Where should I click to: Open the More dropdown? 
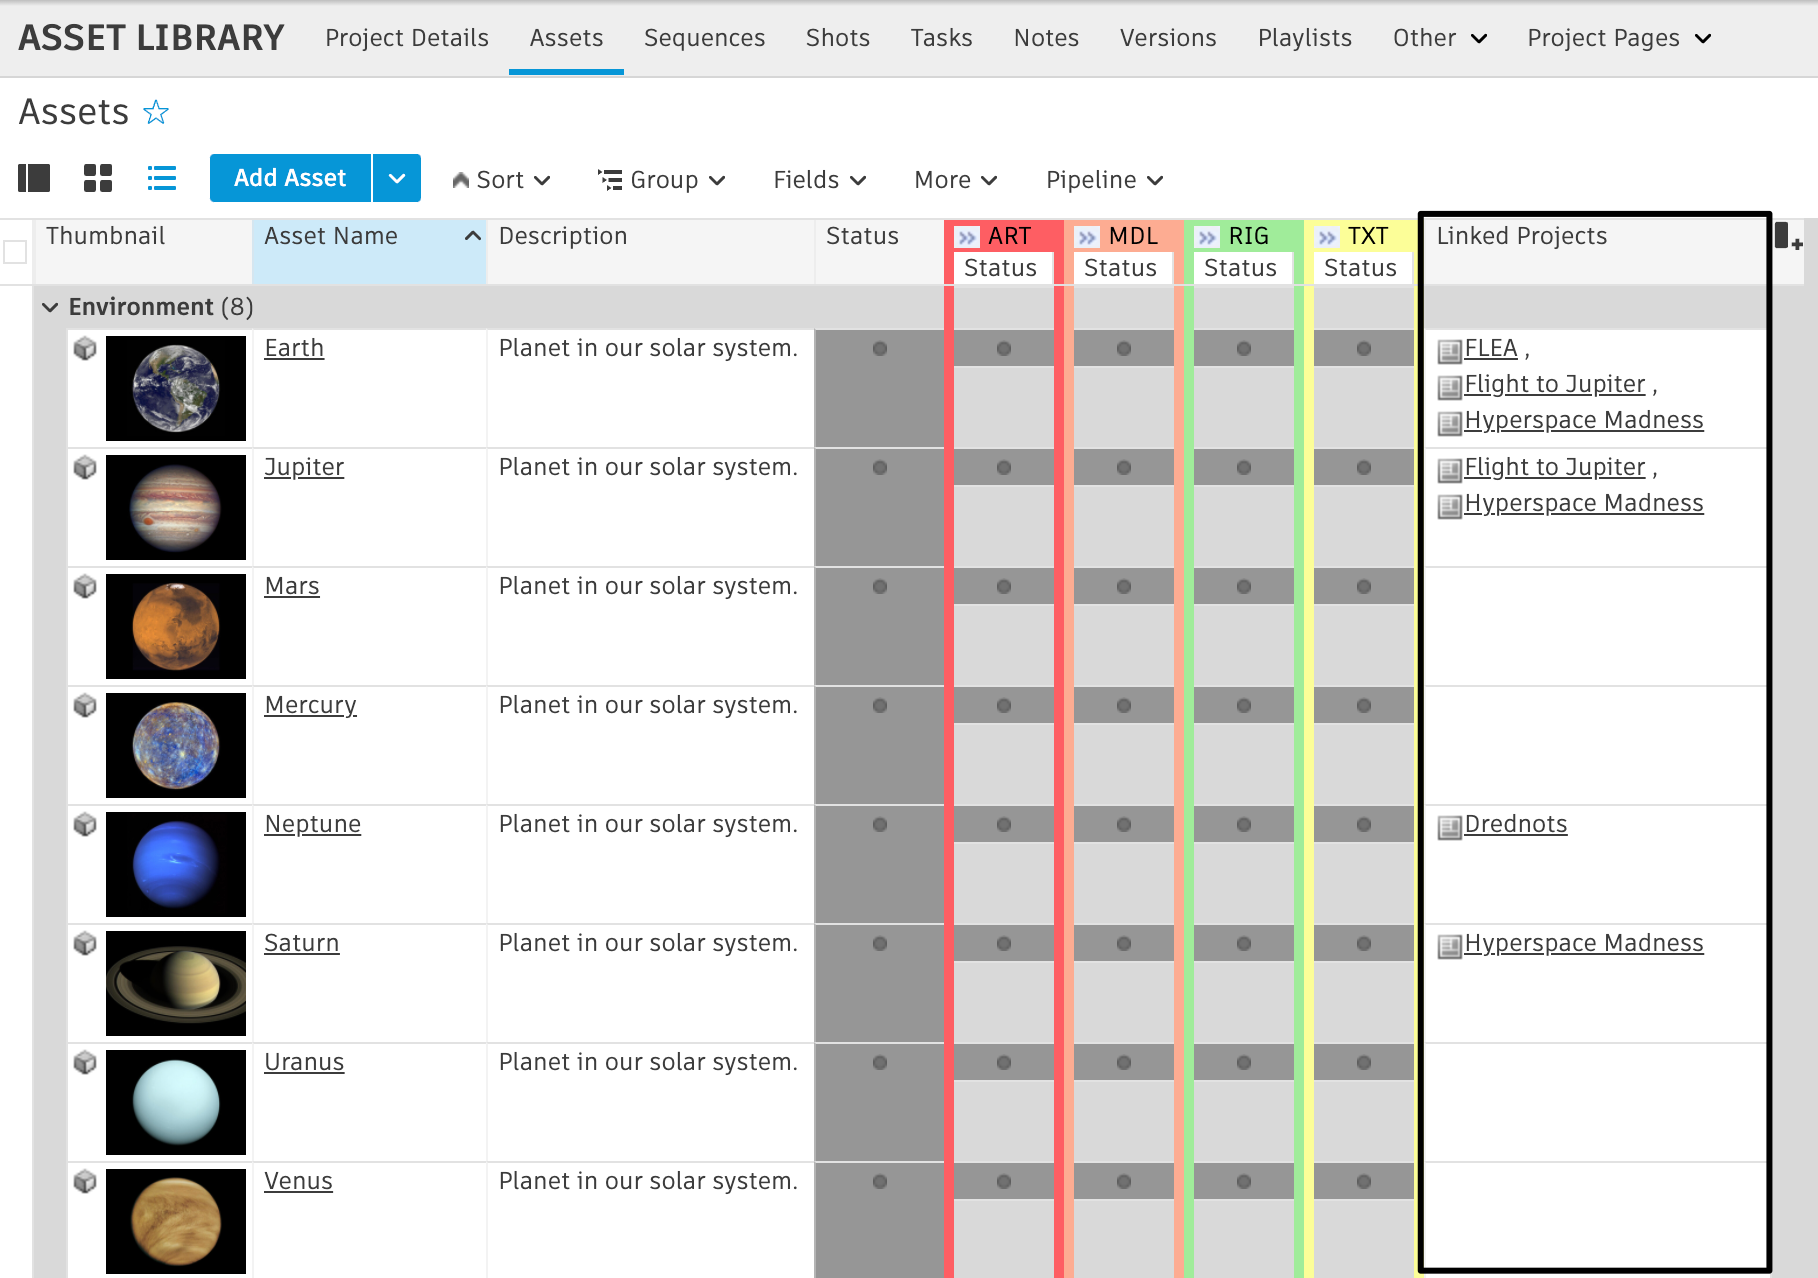[956, 180]
